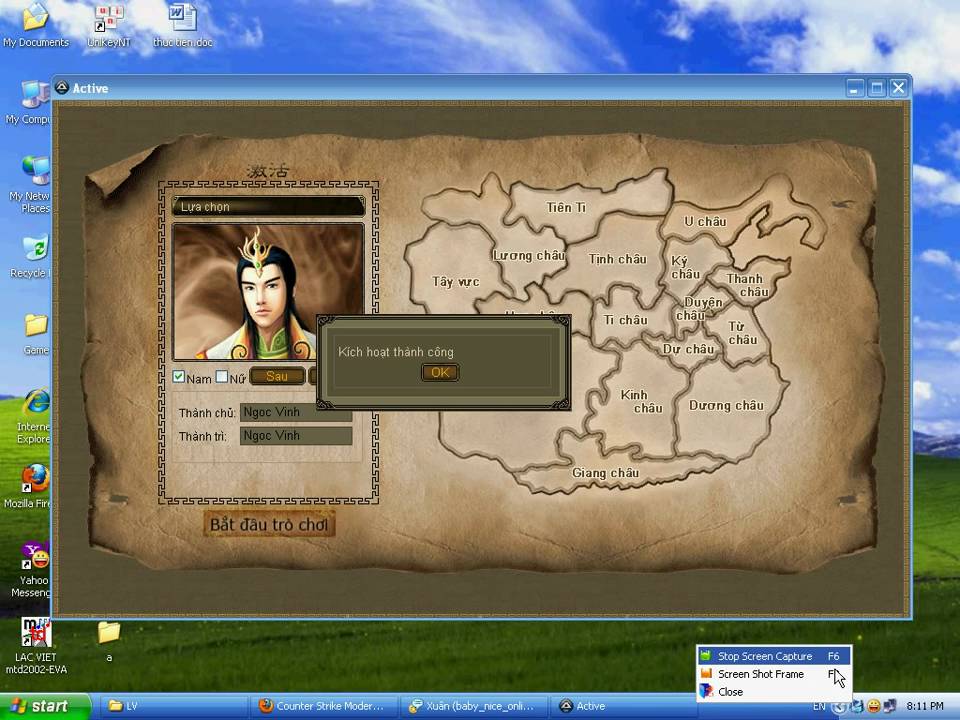Select Ký châu region on the map
Image resolution: width=960 pixels, height=720 pixels.
[x=684, y=268]
